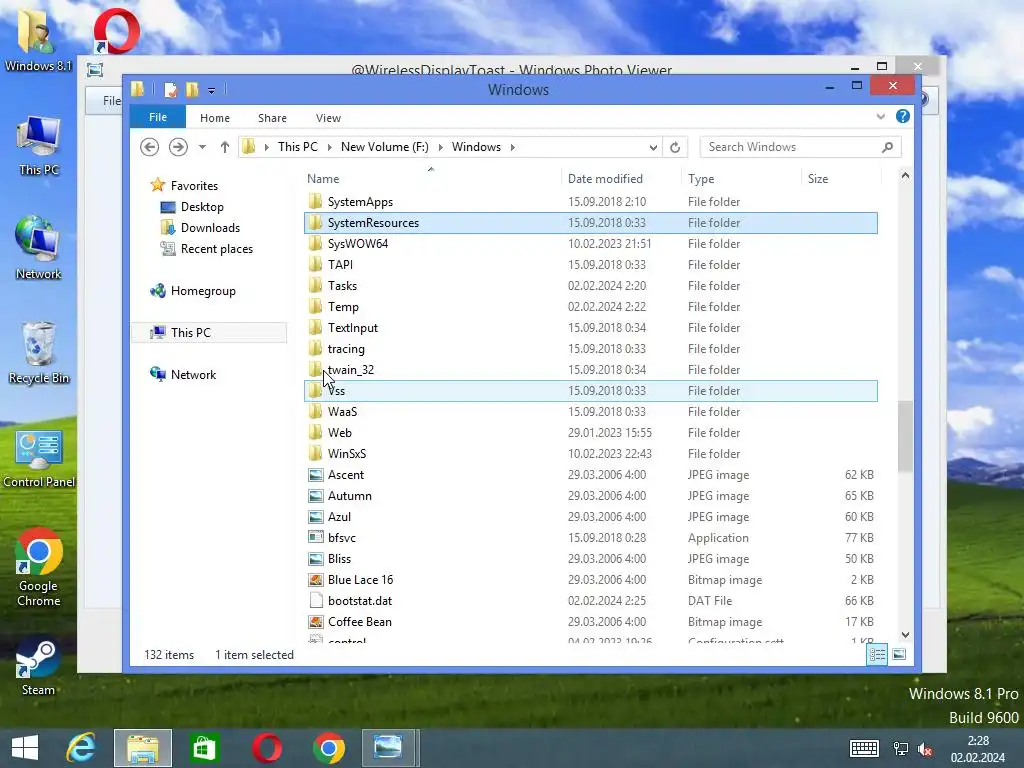This screenshot has height=768, width=1024.
Task: Launch Steam from the desktop
Action: 38,667
